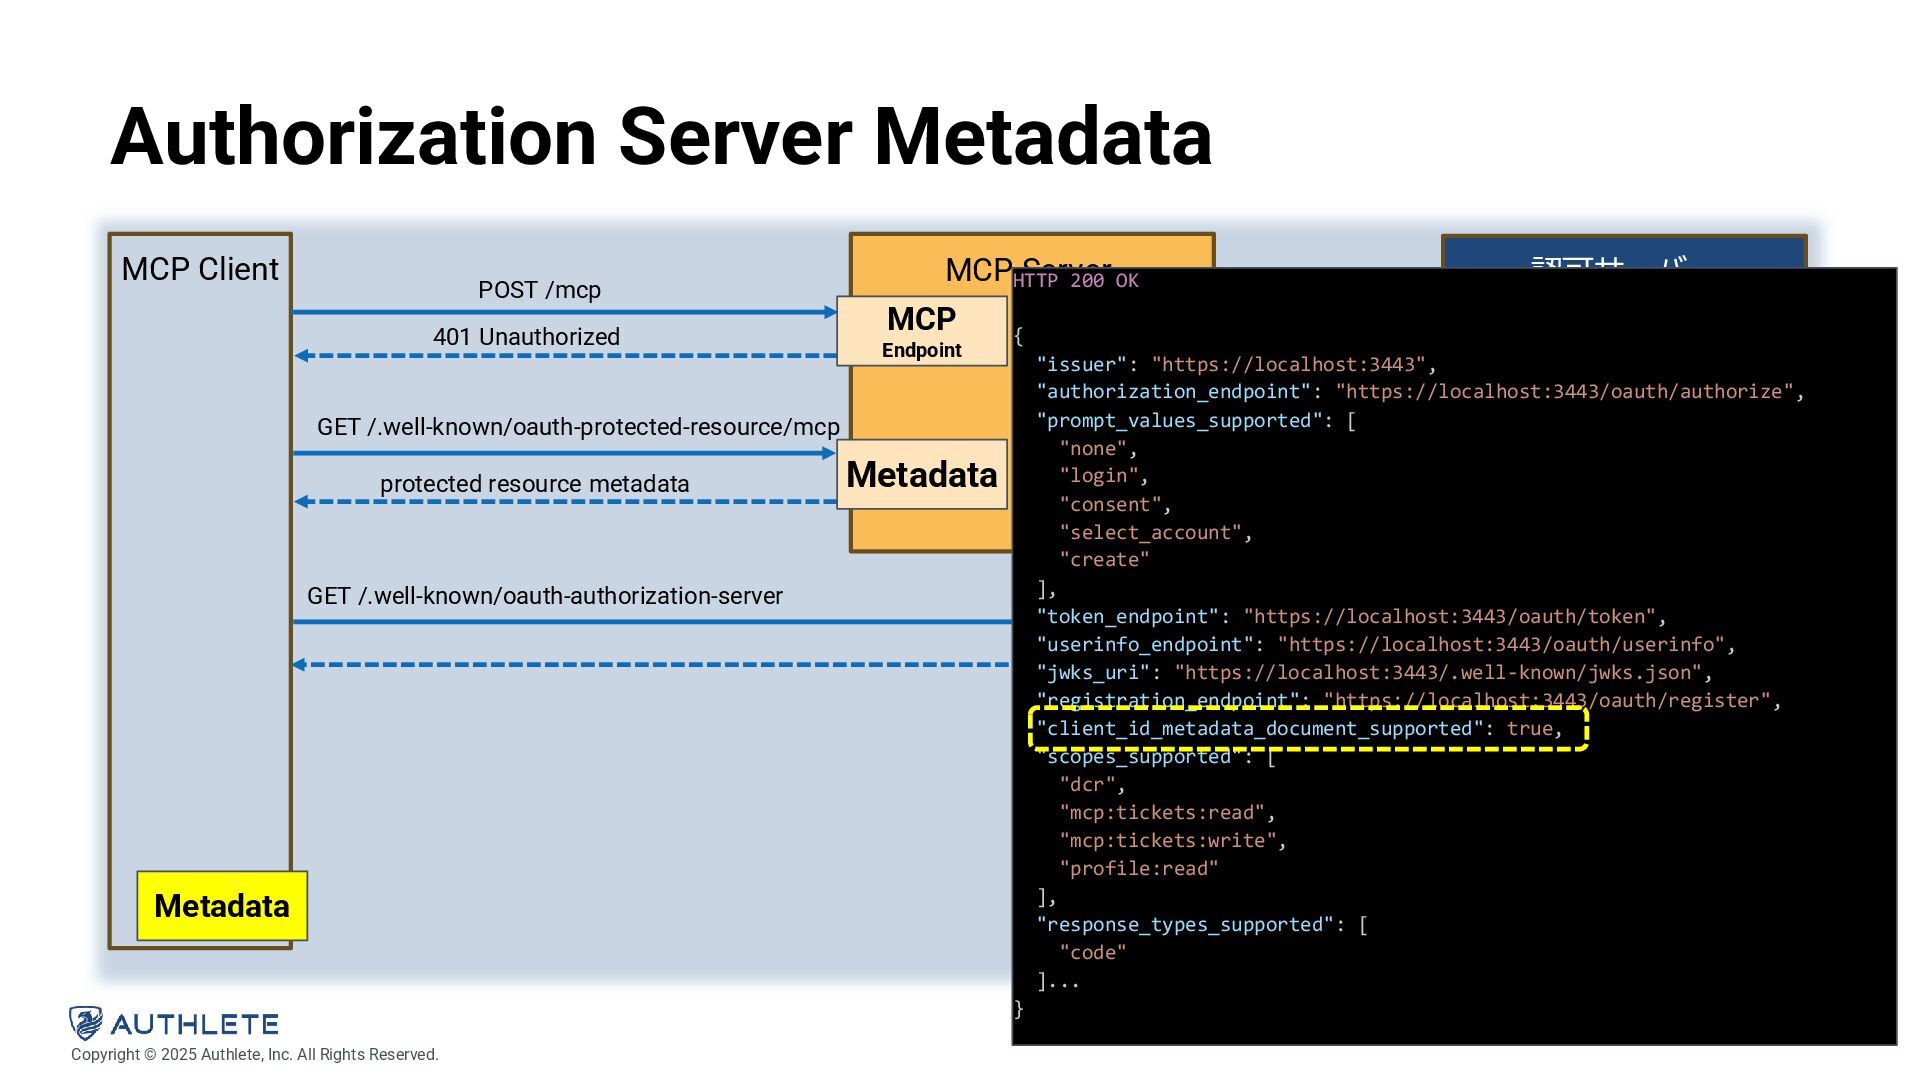This screenshot has width=1920, height=1080.
Task: Click the highlighted client_id_metadata_document_supported line
Action: [x=1300, y=729]
